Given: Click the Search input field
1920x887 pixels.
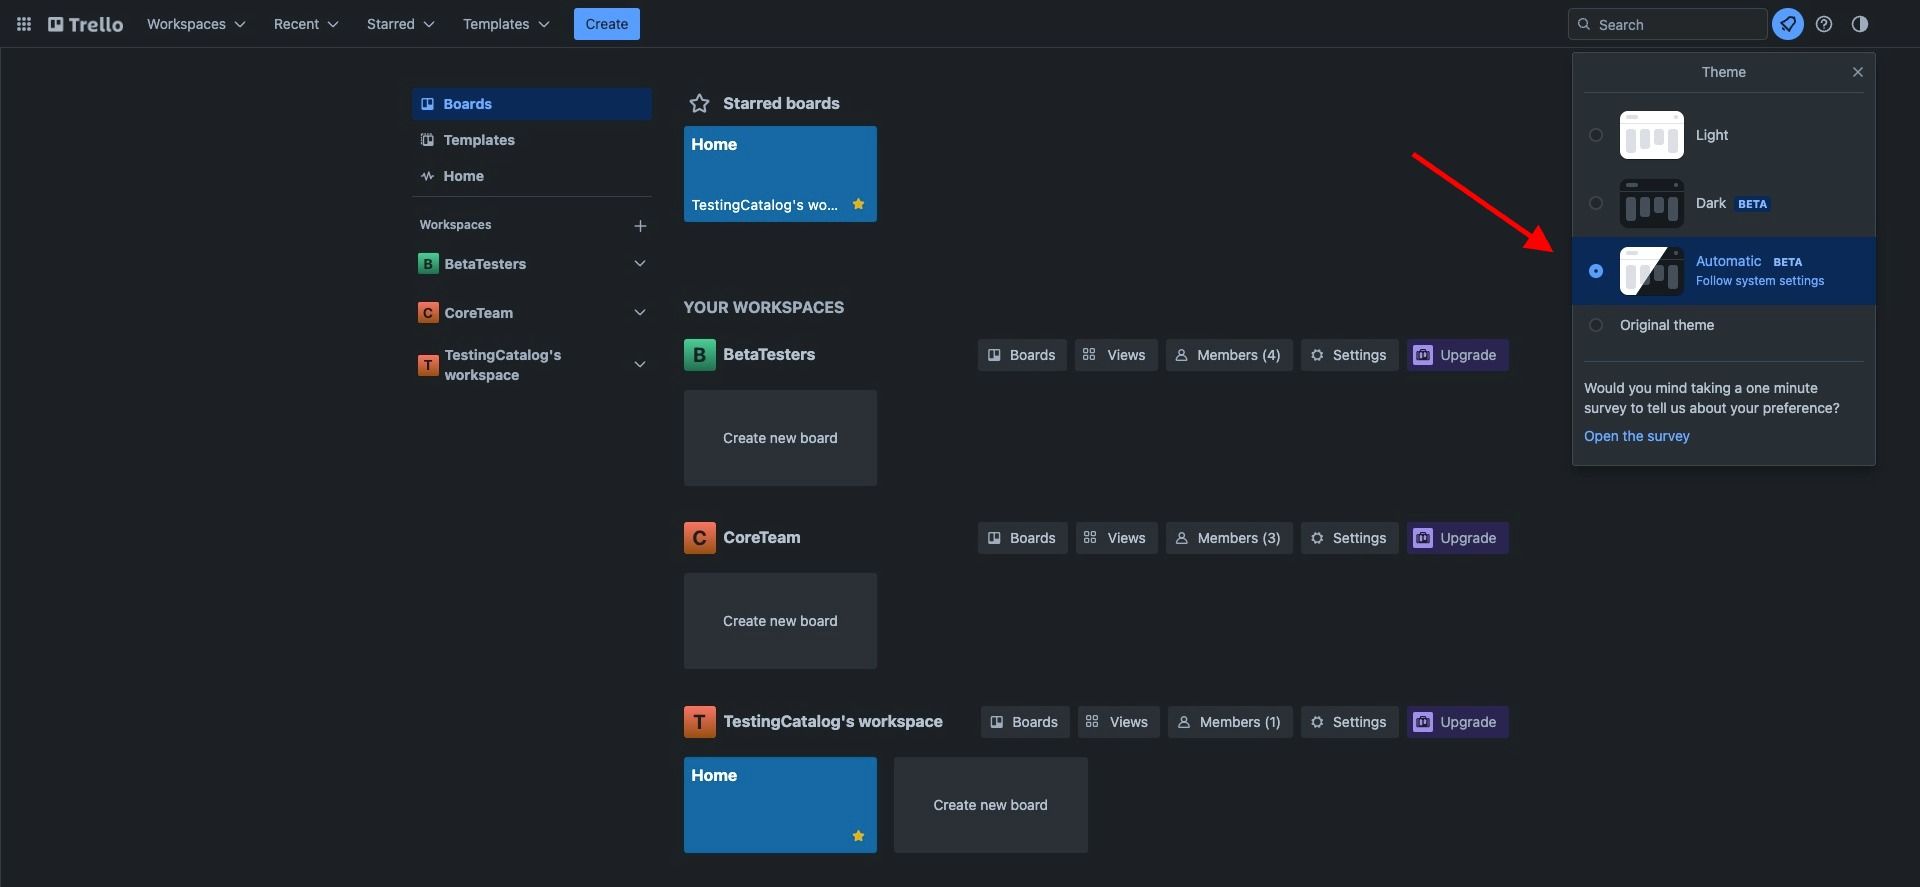Looking at the screenshot, I should (x=1667, y=24).
